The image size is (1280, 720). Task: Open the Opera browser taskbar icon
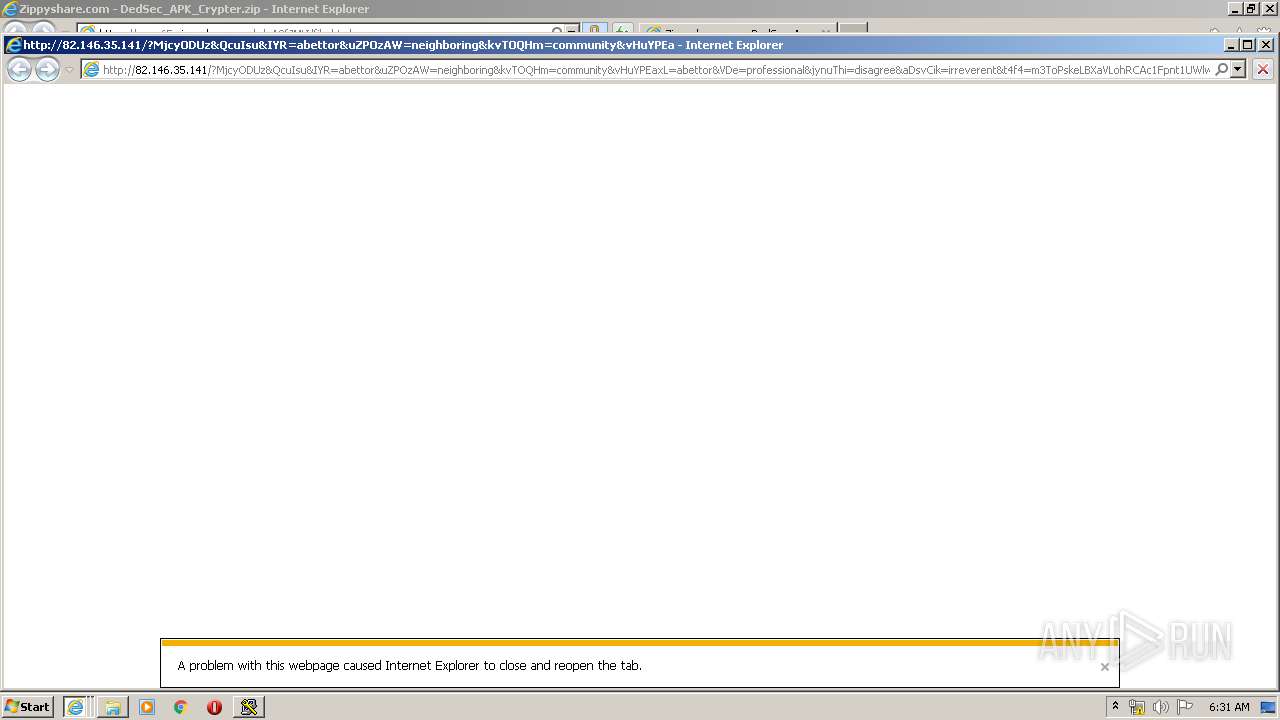(x=214, y=707)
